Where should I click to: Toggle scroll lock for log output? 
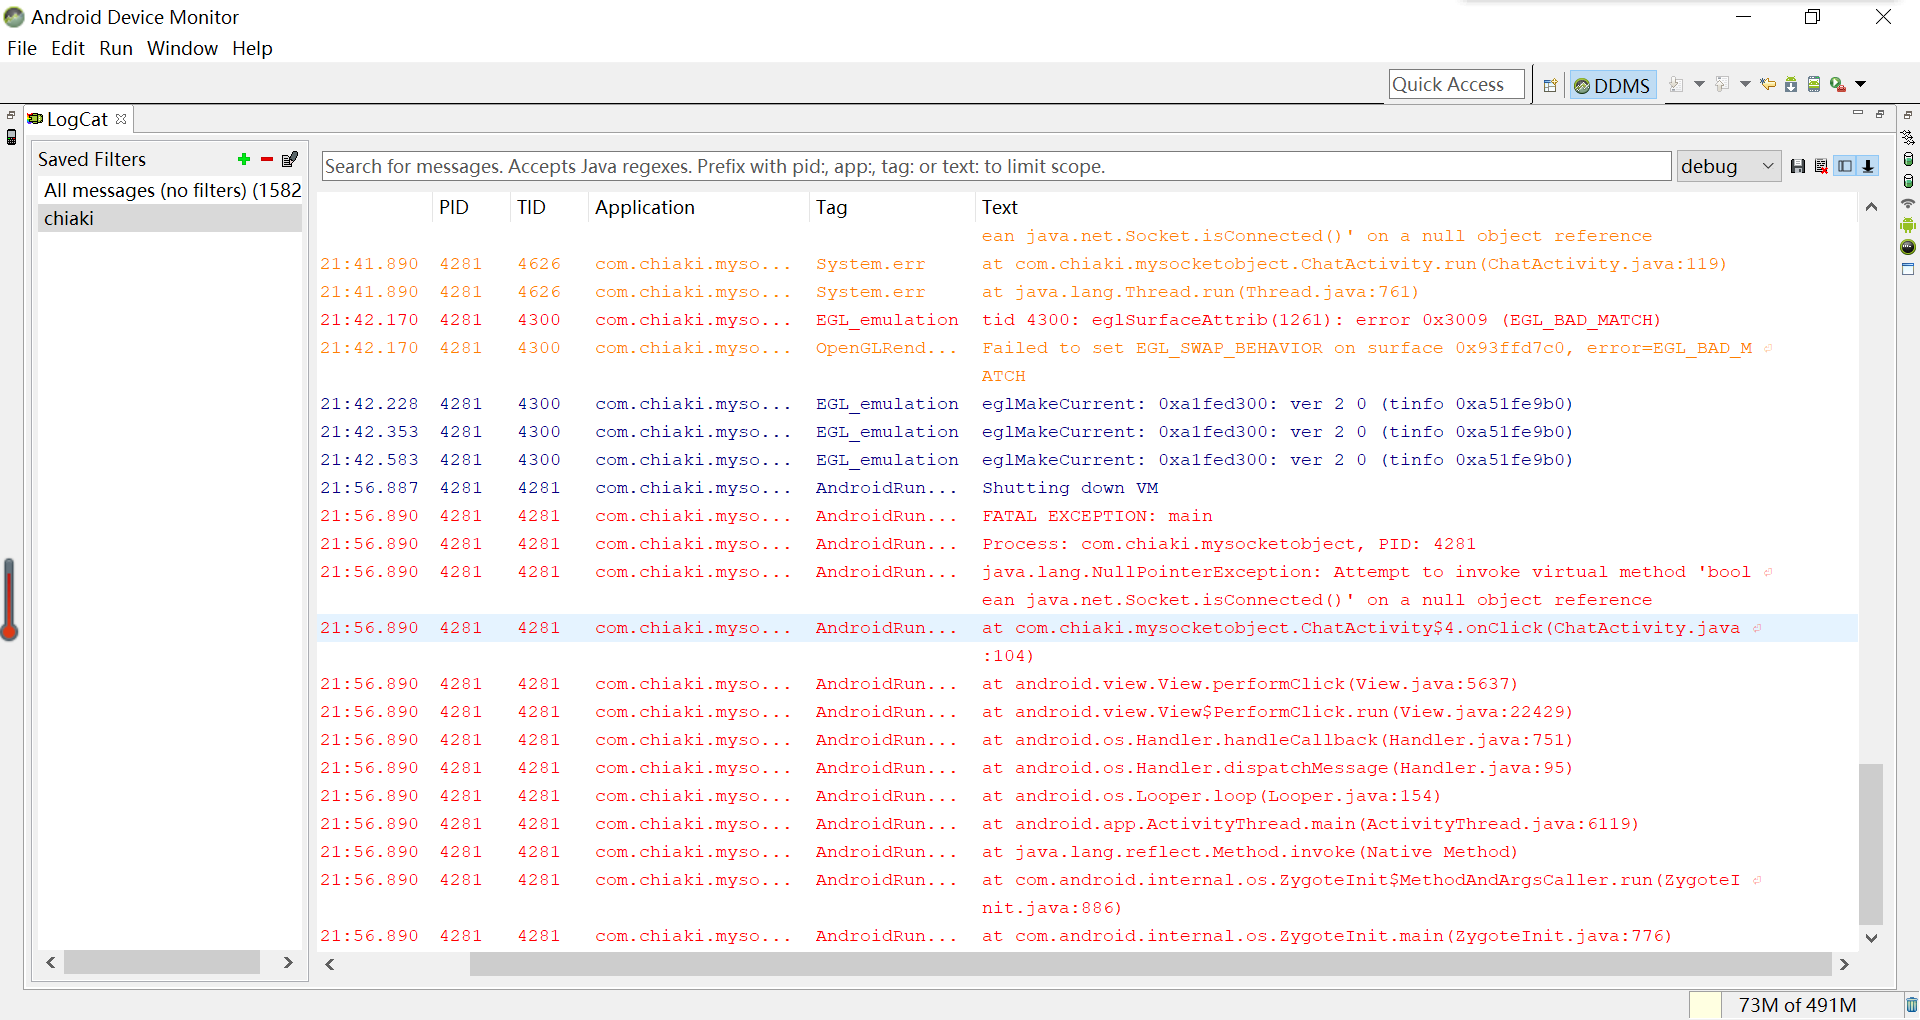click(1868, 166)
